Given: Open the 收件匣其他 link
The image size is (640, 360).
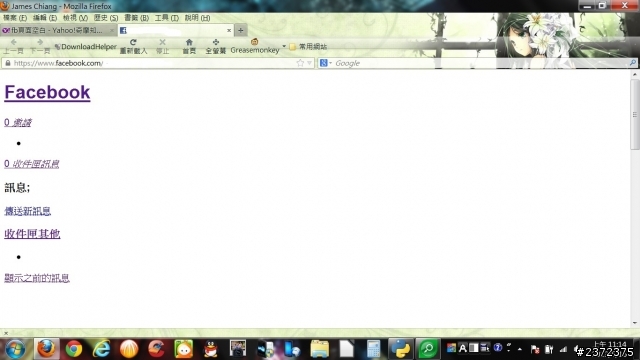Looking at the screenshot, I should pyautogui.click(x=32, y=234).
